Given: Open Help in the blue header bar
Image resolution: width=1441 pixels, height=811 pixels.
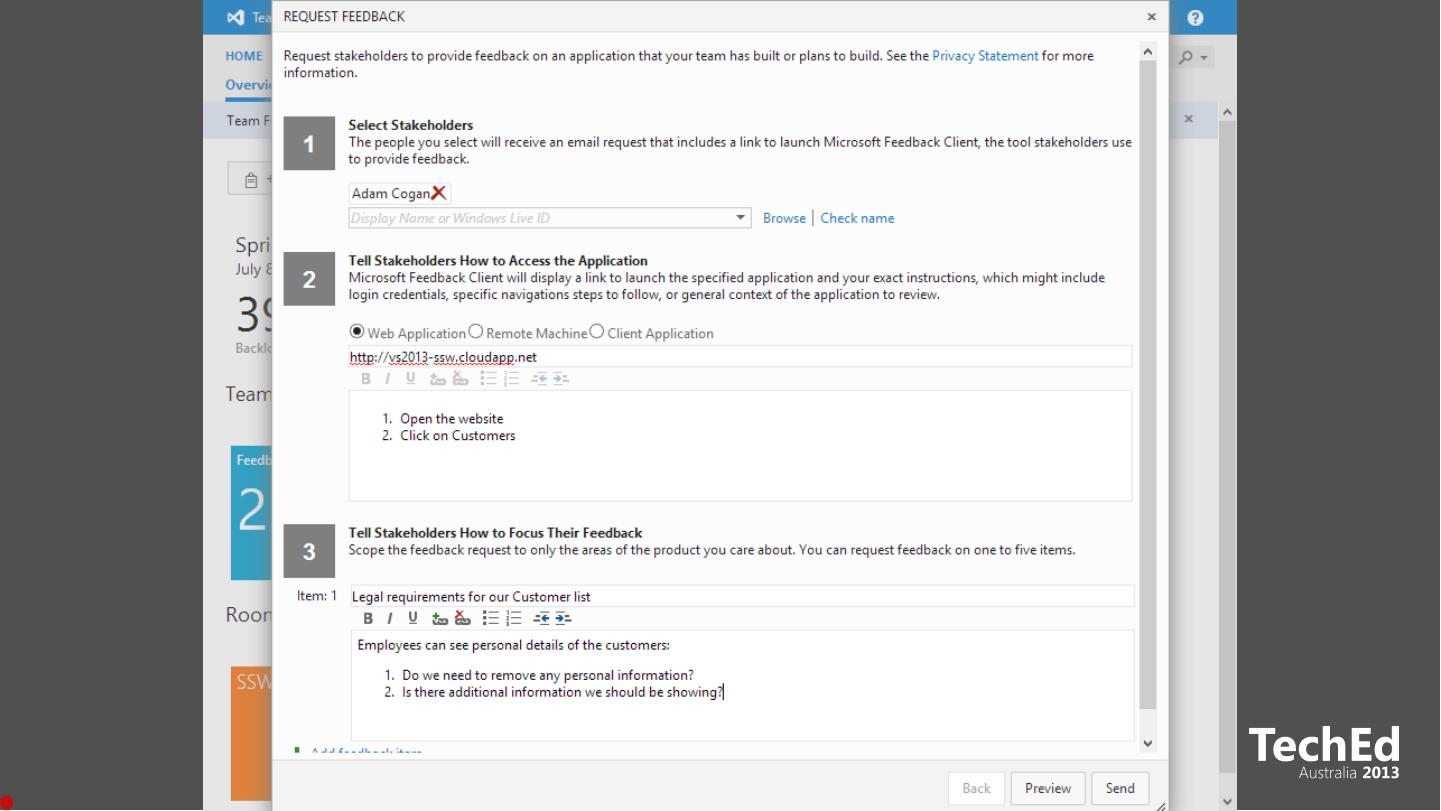Looking at the screenshot, I should coord(1195,18).
